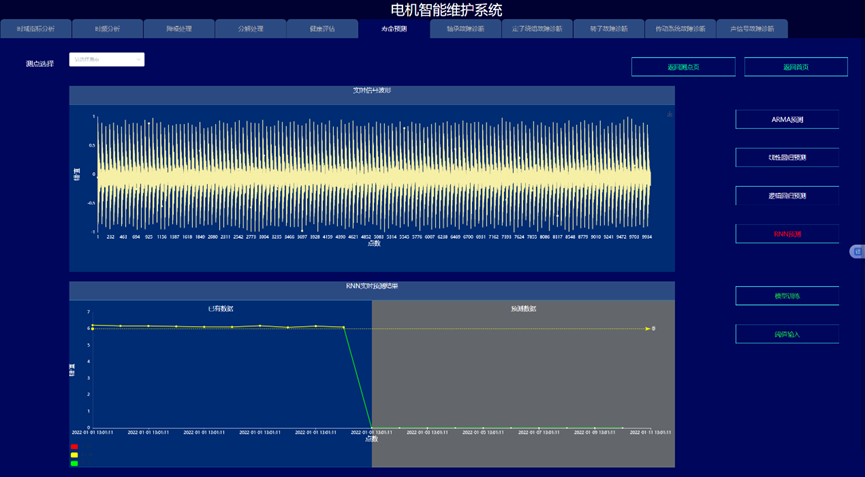Go to the decomposition processing tab (fourth tab)
This screenshot has height=477, width=865.
pos(250,29)
